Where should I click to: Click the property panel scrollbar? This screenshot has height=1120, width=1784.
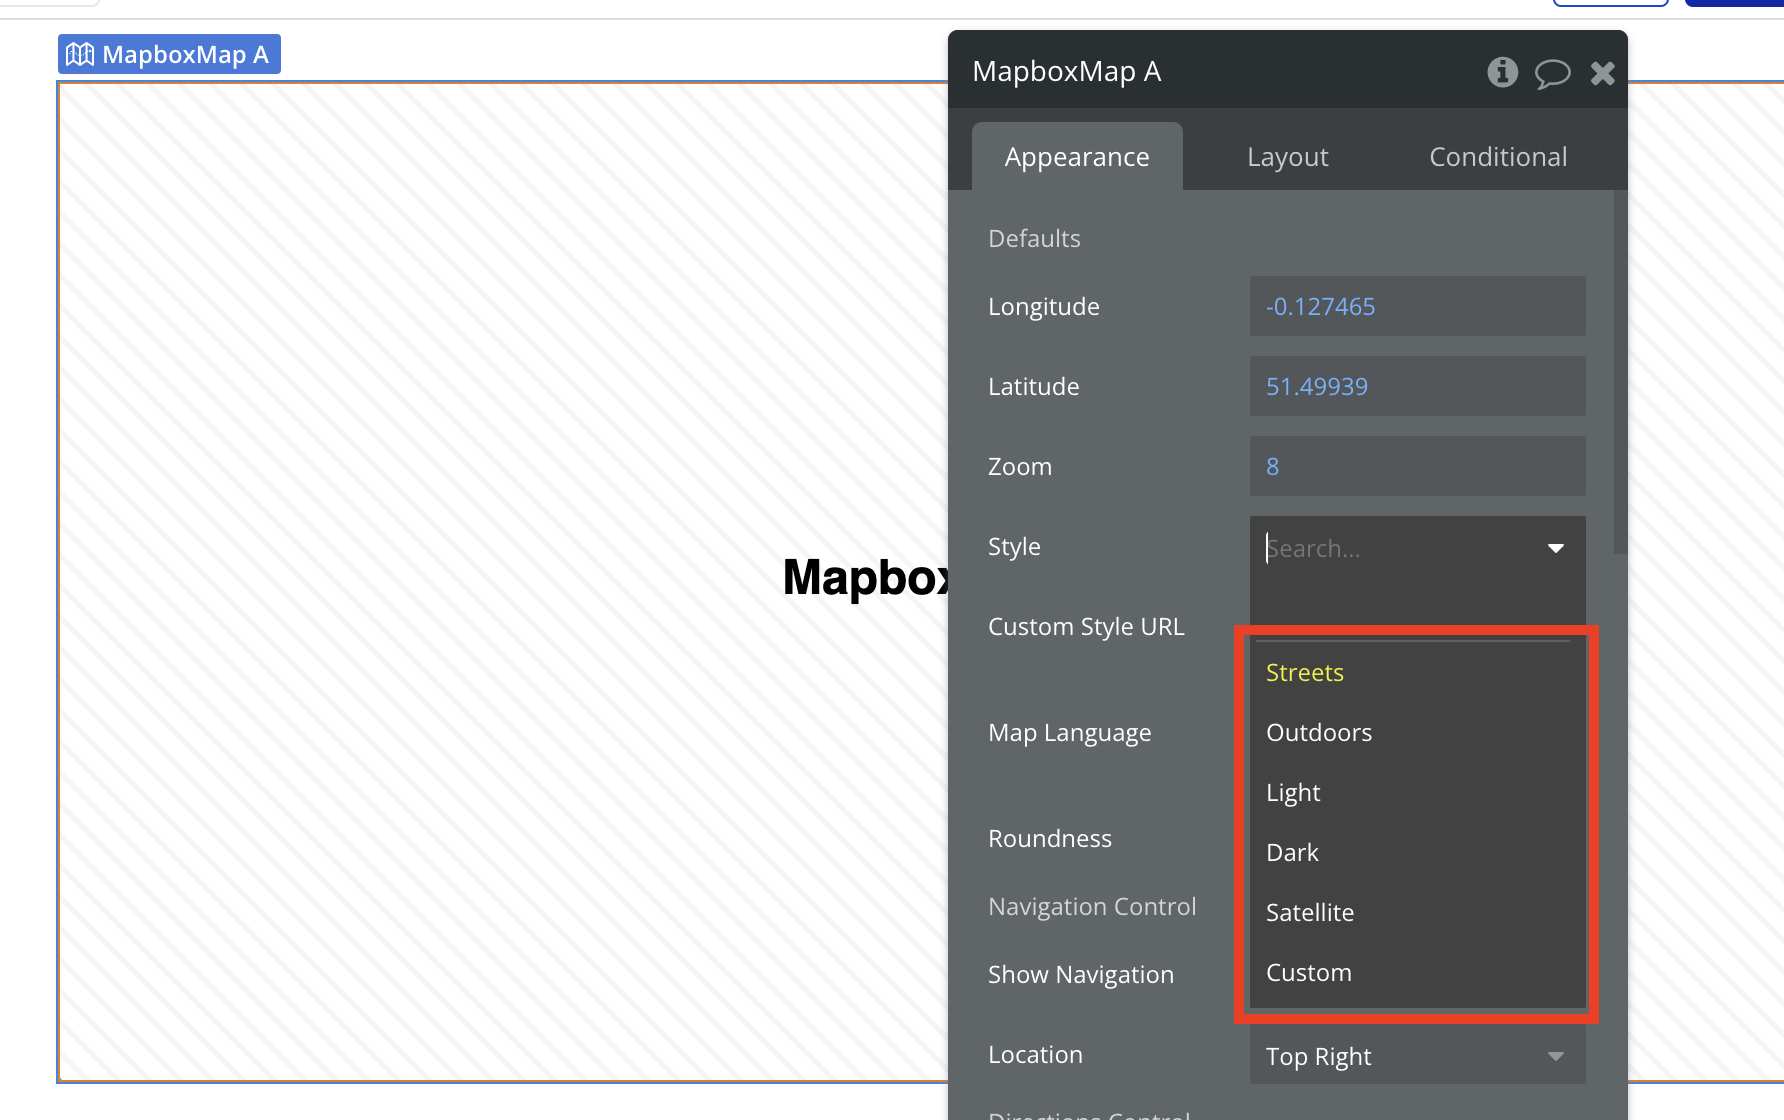point(1620,372)
